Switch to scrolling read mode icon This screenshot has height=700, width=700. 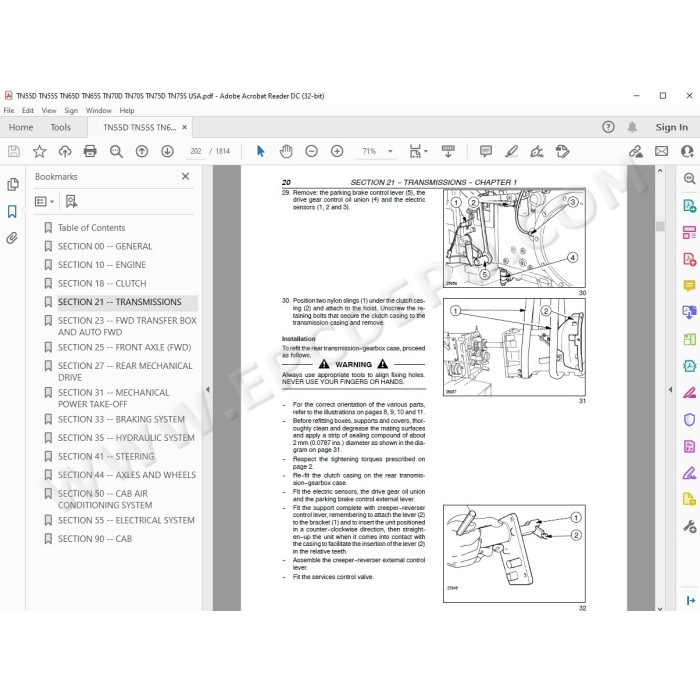point(448,151)
